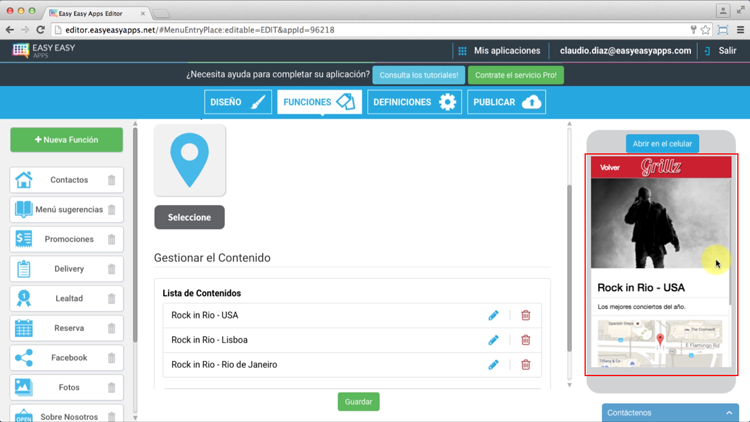The width and height of the screenshot is (750, 422).
Task: Expand the Contáctenos chat panel
Action: coord(670,412)
